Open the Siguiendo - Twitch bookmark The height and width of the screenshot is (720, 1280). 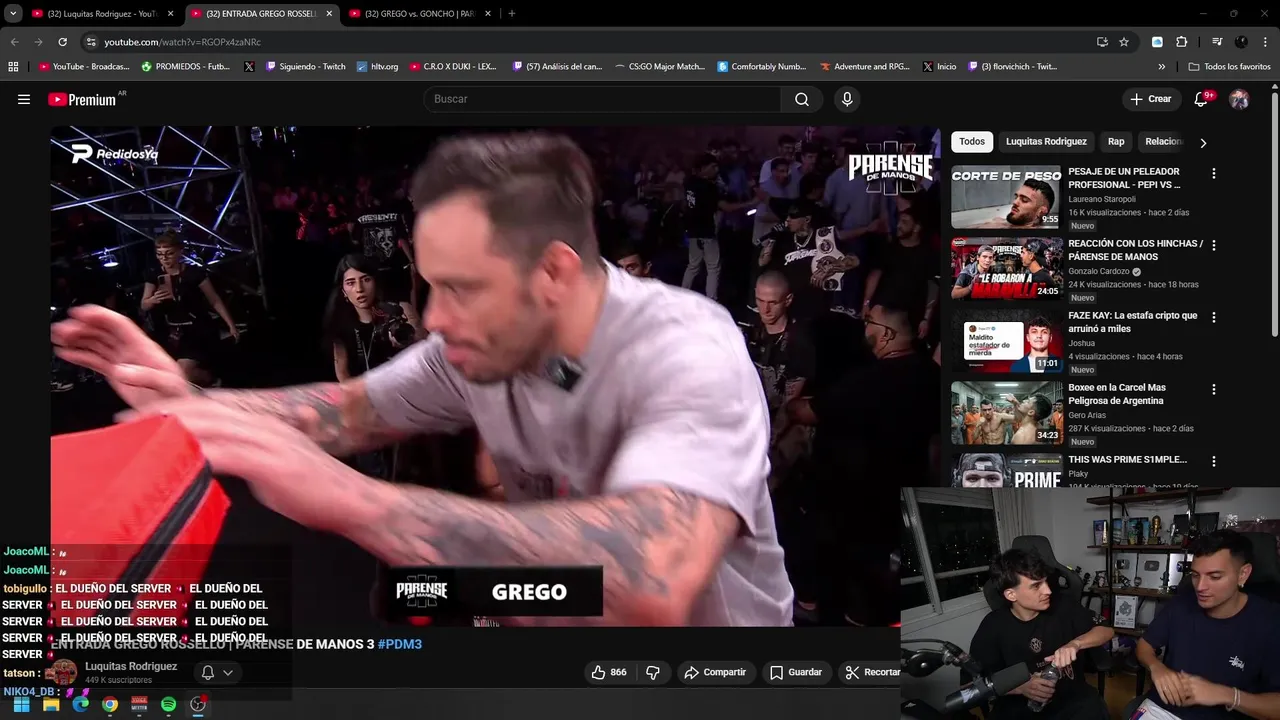click(x=305, y=66)
